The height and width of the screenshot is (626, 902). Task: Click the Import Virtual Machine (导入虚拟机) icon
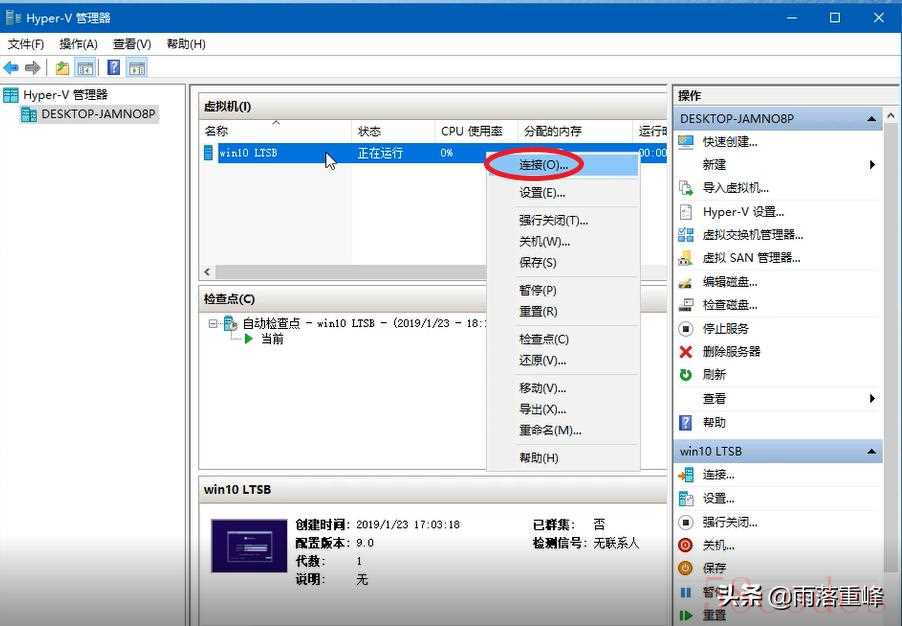(x=685, y=188)
